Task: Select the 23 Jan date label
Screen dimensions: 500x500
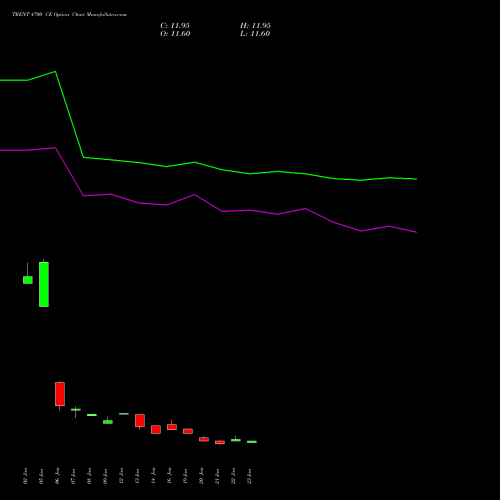Action: click(249, 476)
